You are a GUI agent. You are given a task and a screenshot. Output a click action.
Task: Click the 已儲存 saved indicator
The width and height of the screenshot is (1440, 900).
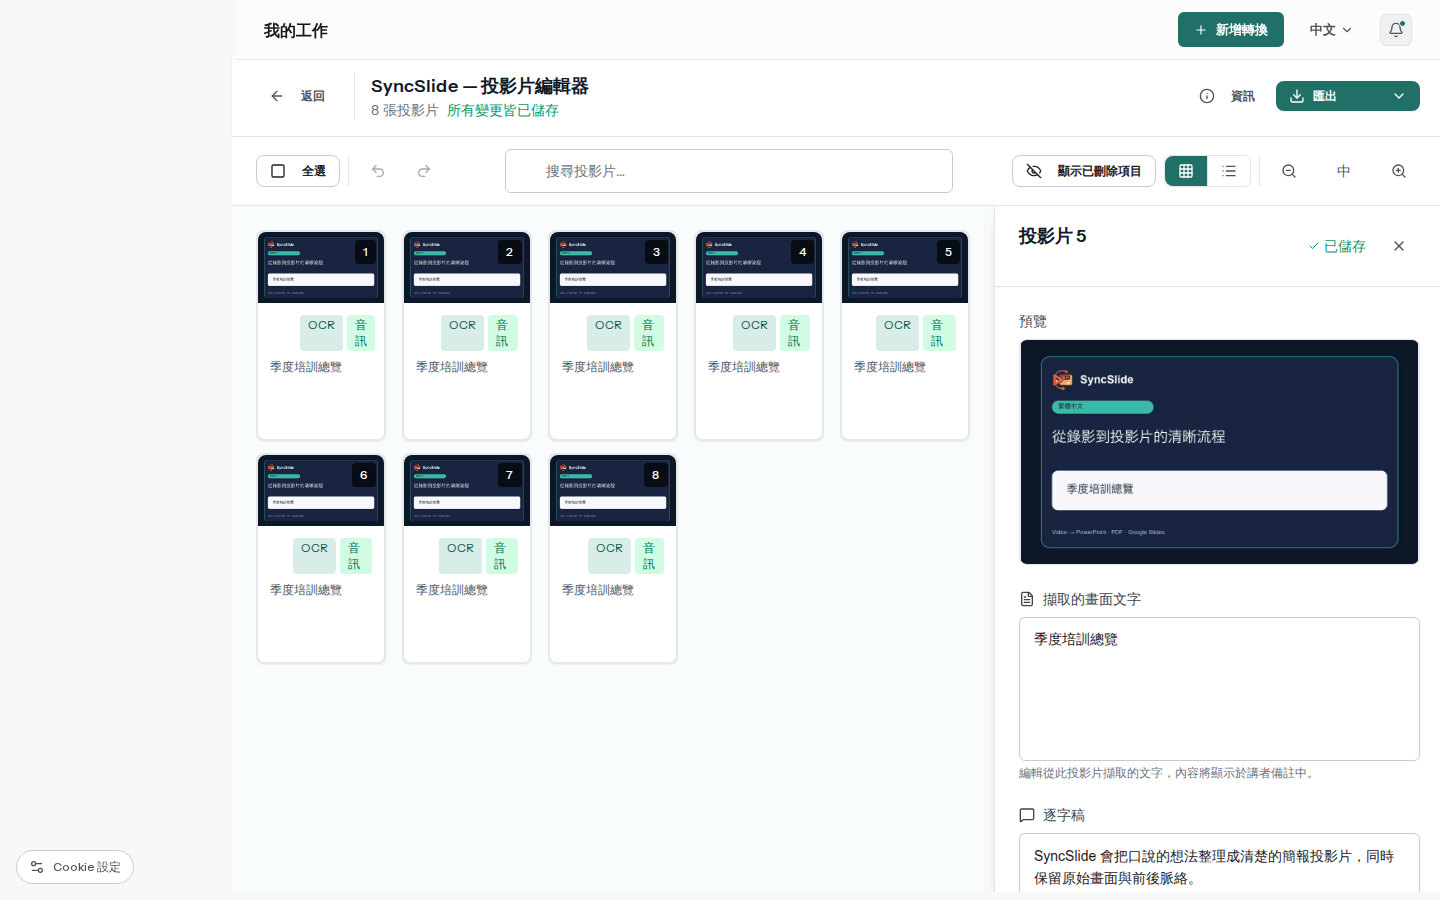tap(1337, 246)
